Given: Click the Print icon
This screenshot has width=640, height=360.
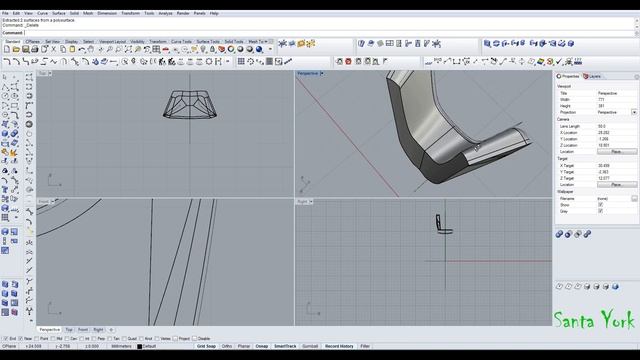Looking at the screenshot, I should pyautogui.click(x=35, y=49).
